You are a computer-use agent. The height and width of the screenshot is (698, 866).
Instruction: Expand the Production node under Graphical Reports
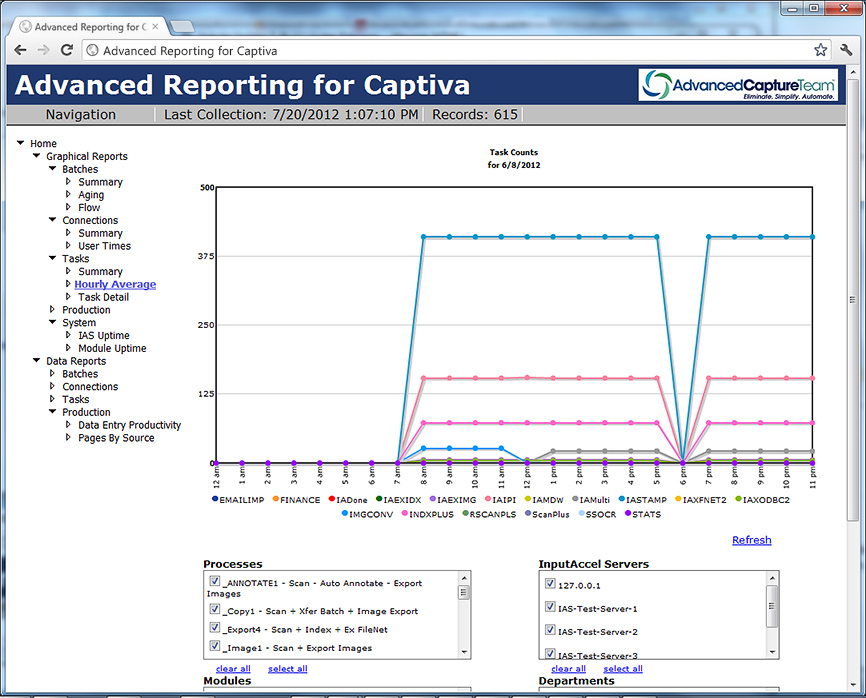click(x=53, y=310)
